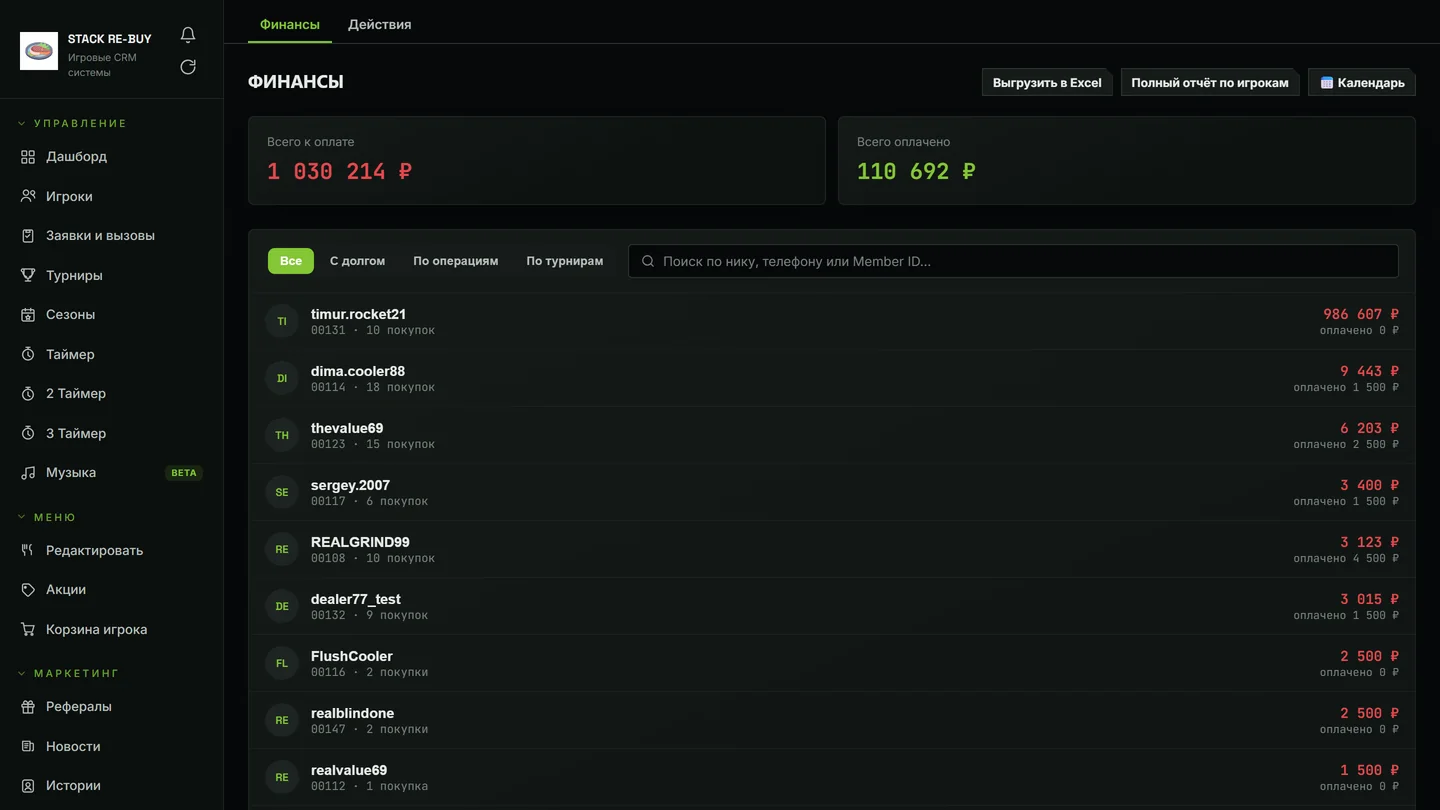Screen dimensions: 1440x810
Task: Switch to the Действия tab
Action: tap(380, 24)
